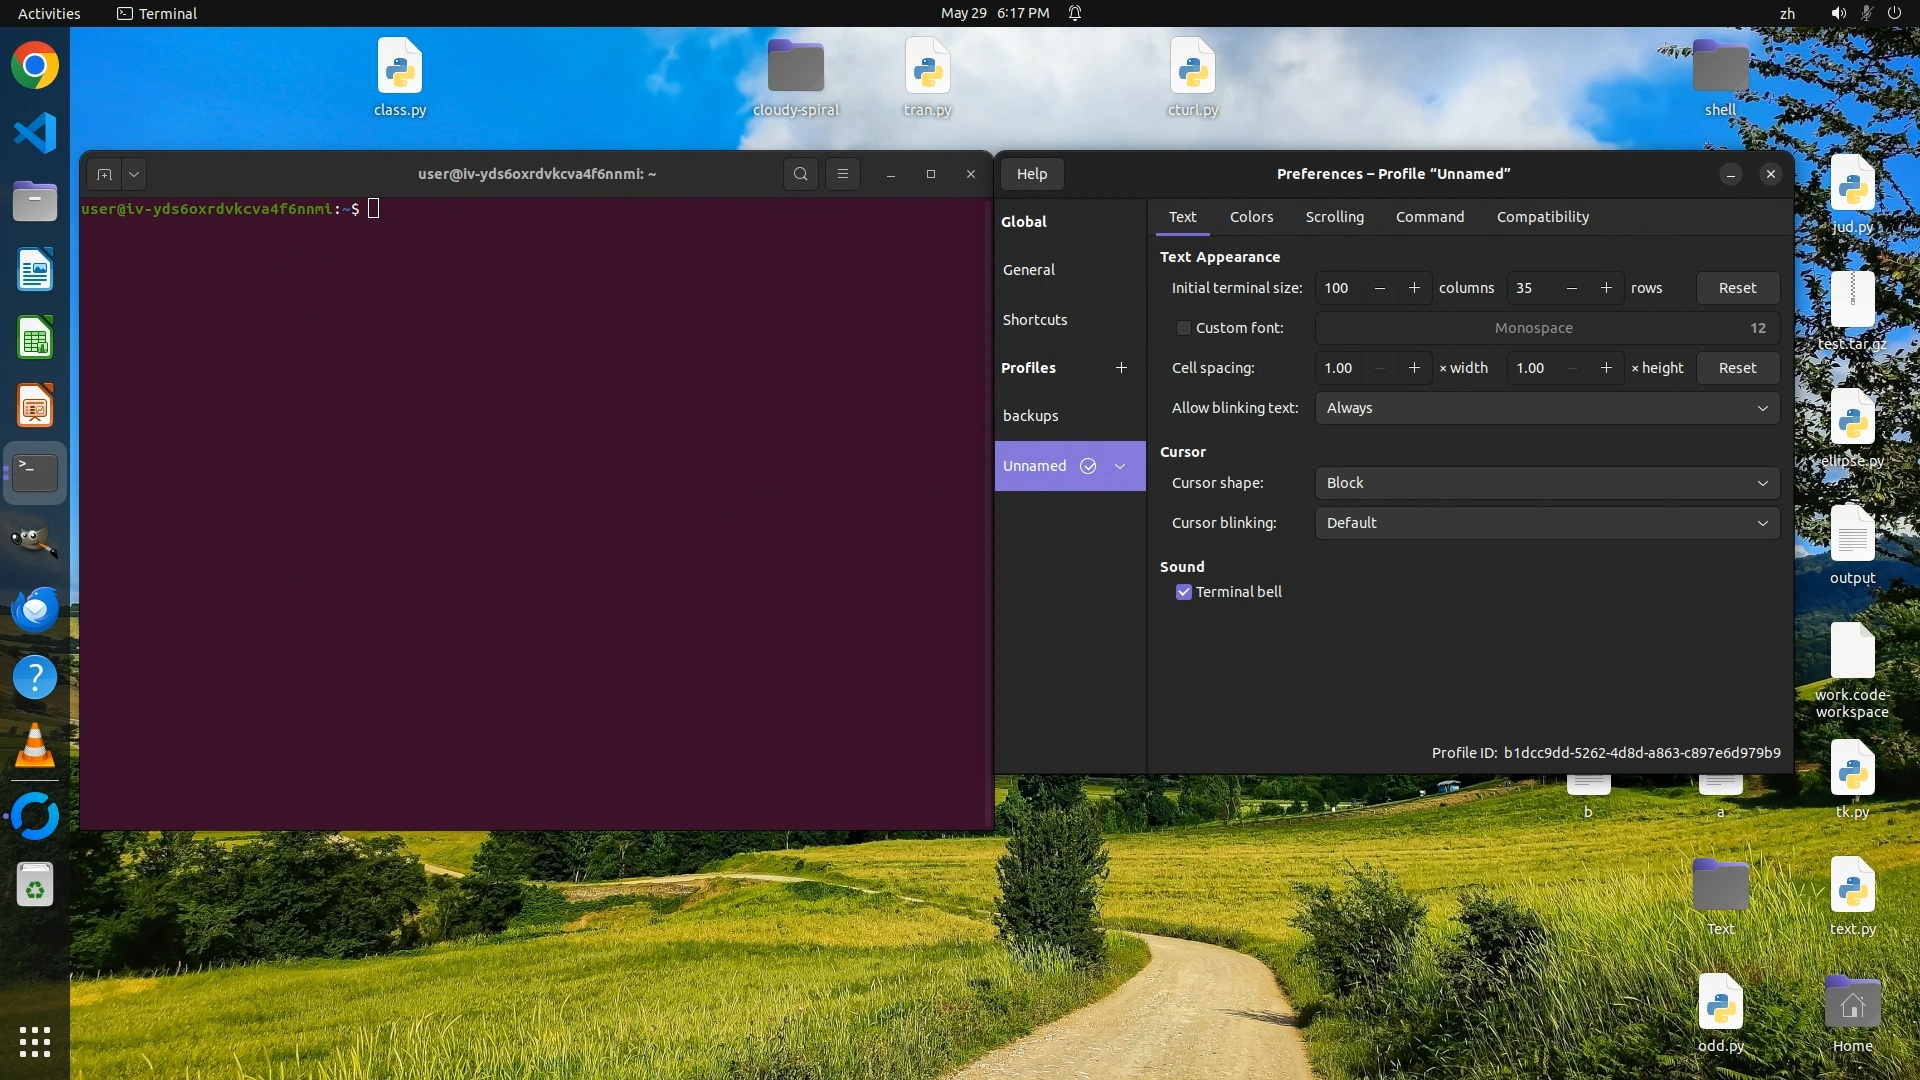Expand the Unnamed profile menu arrow
This screenshot has width=1920, height=1080.
click(1120, 466)
